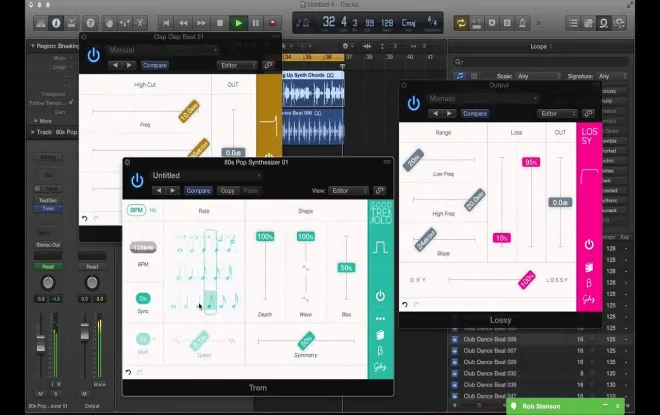Open Editor dropdown in Clap Clap Beat window
The image size is (660, 415).
pos(237,65)
